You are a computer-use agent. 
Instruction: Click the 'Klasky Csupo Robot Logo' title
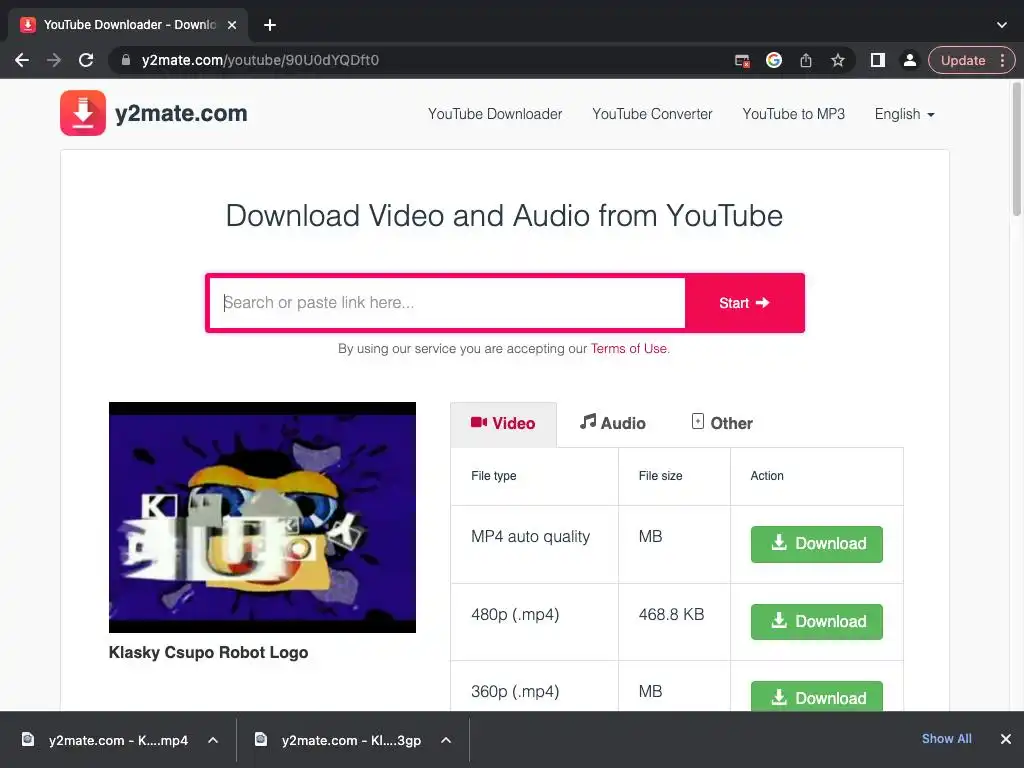208,652
